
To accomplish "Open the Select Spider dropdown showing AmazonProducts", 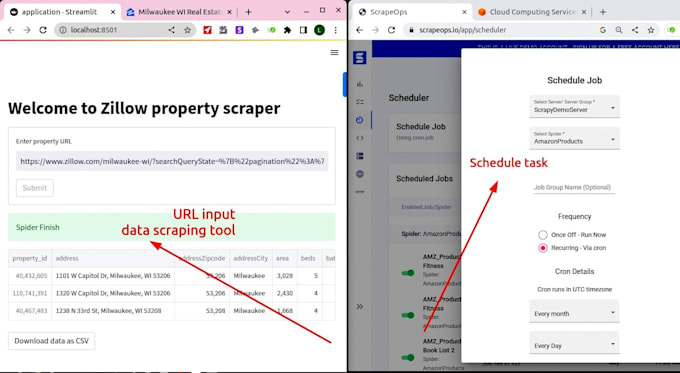I will 574,138.
